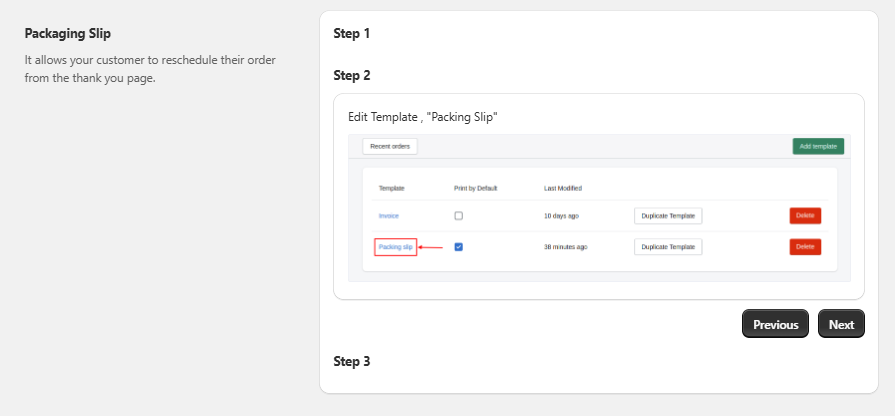Viewport: 895px width, 416px height.
Task: Expand the Step 1 section
Action: (352, 33)
